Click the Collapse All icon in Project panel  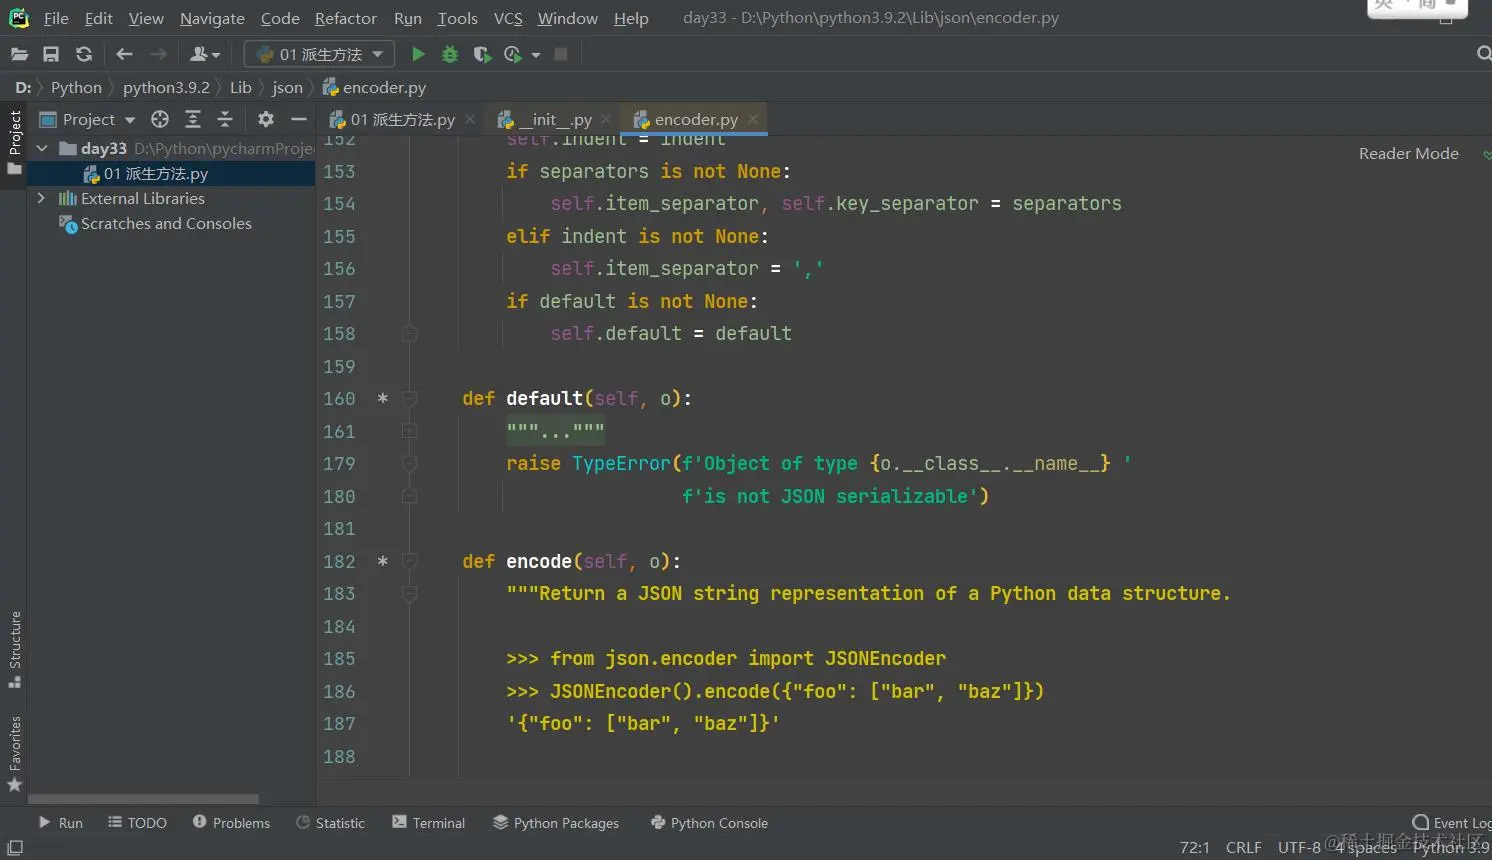225,119
